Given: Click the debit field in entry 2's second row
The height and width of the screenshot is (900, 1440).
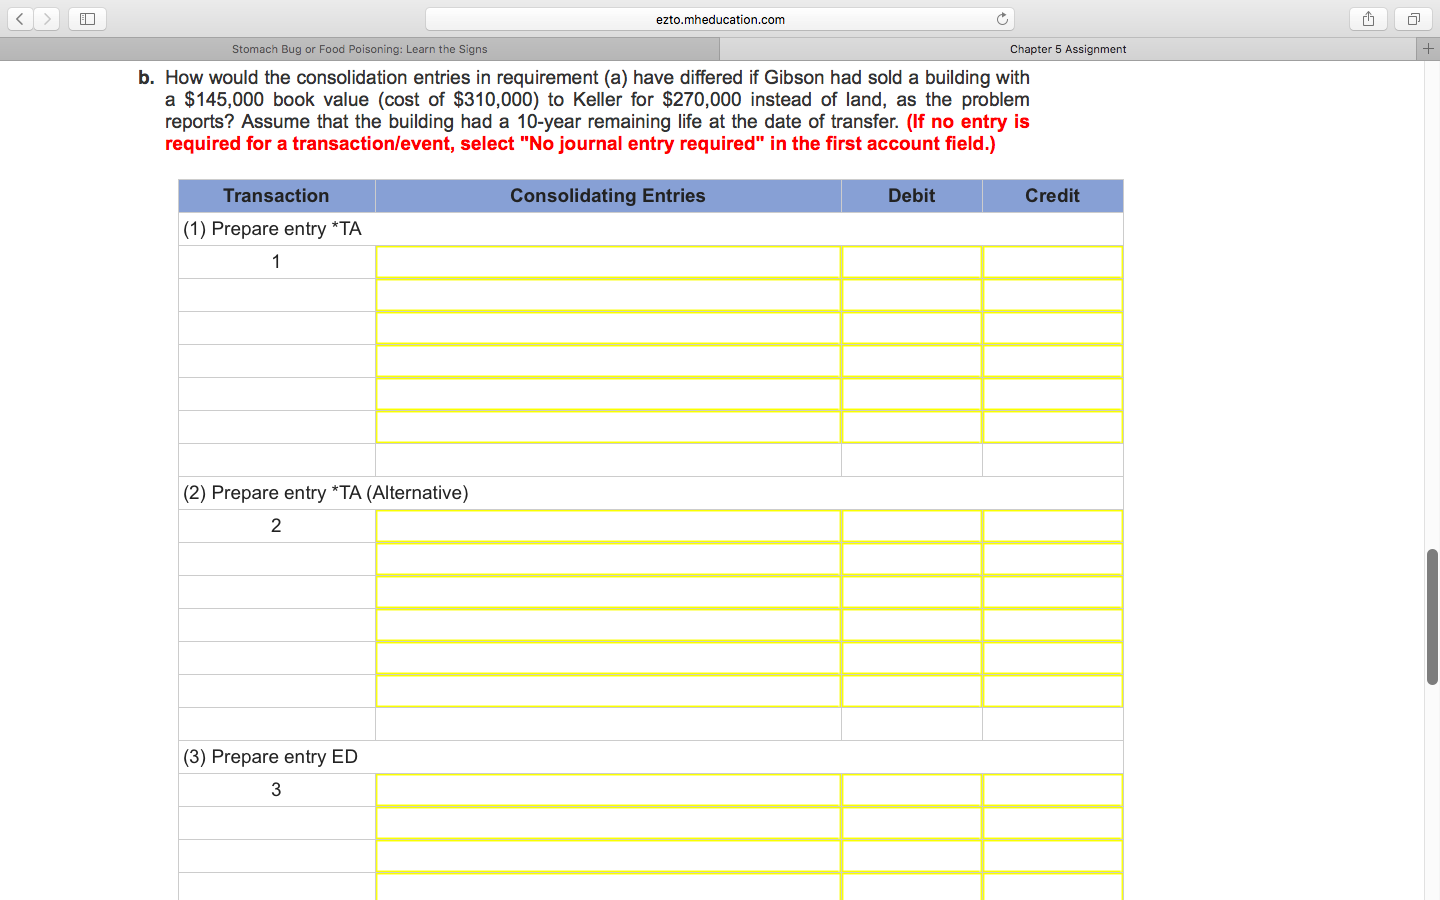Looking at the screenshot, I should coord(912,559).
